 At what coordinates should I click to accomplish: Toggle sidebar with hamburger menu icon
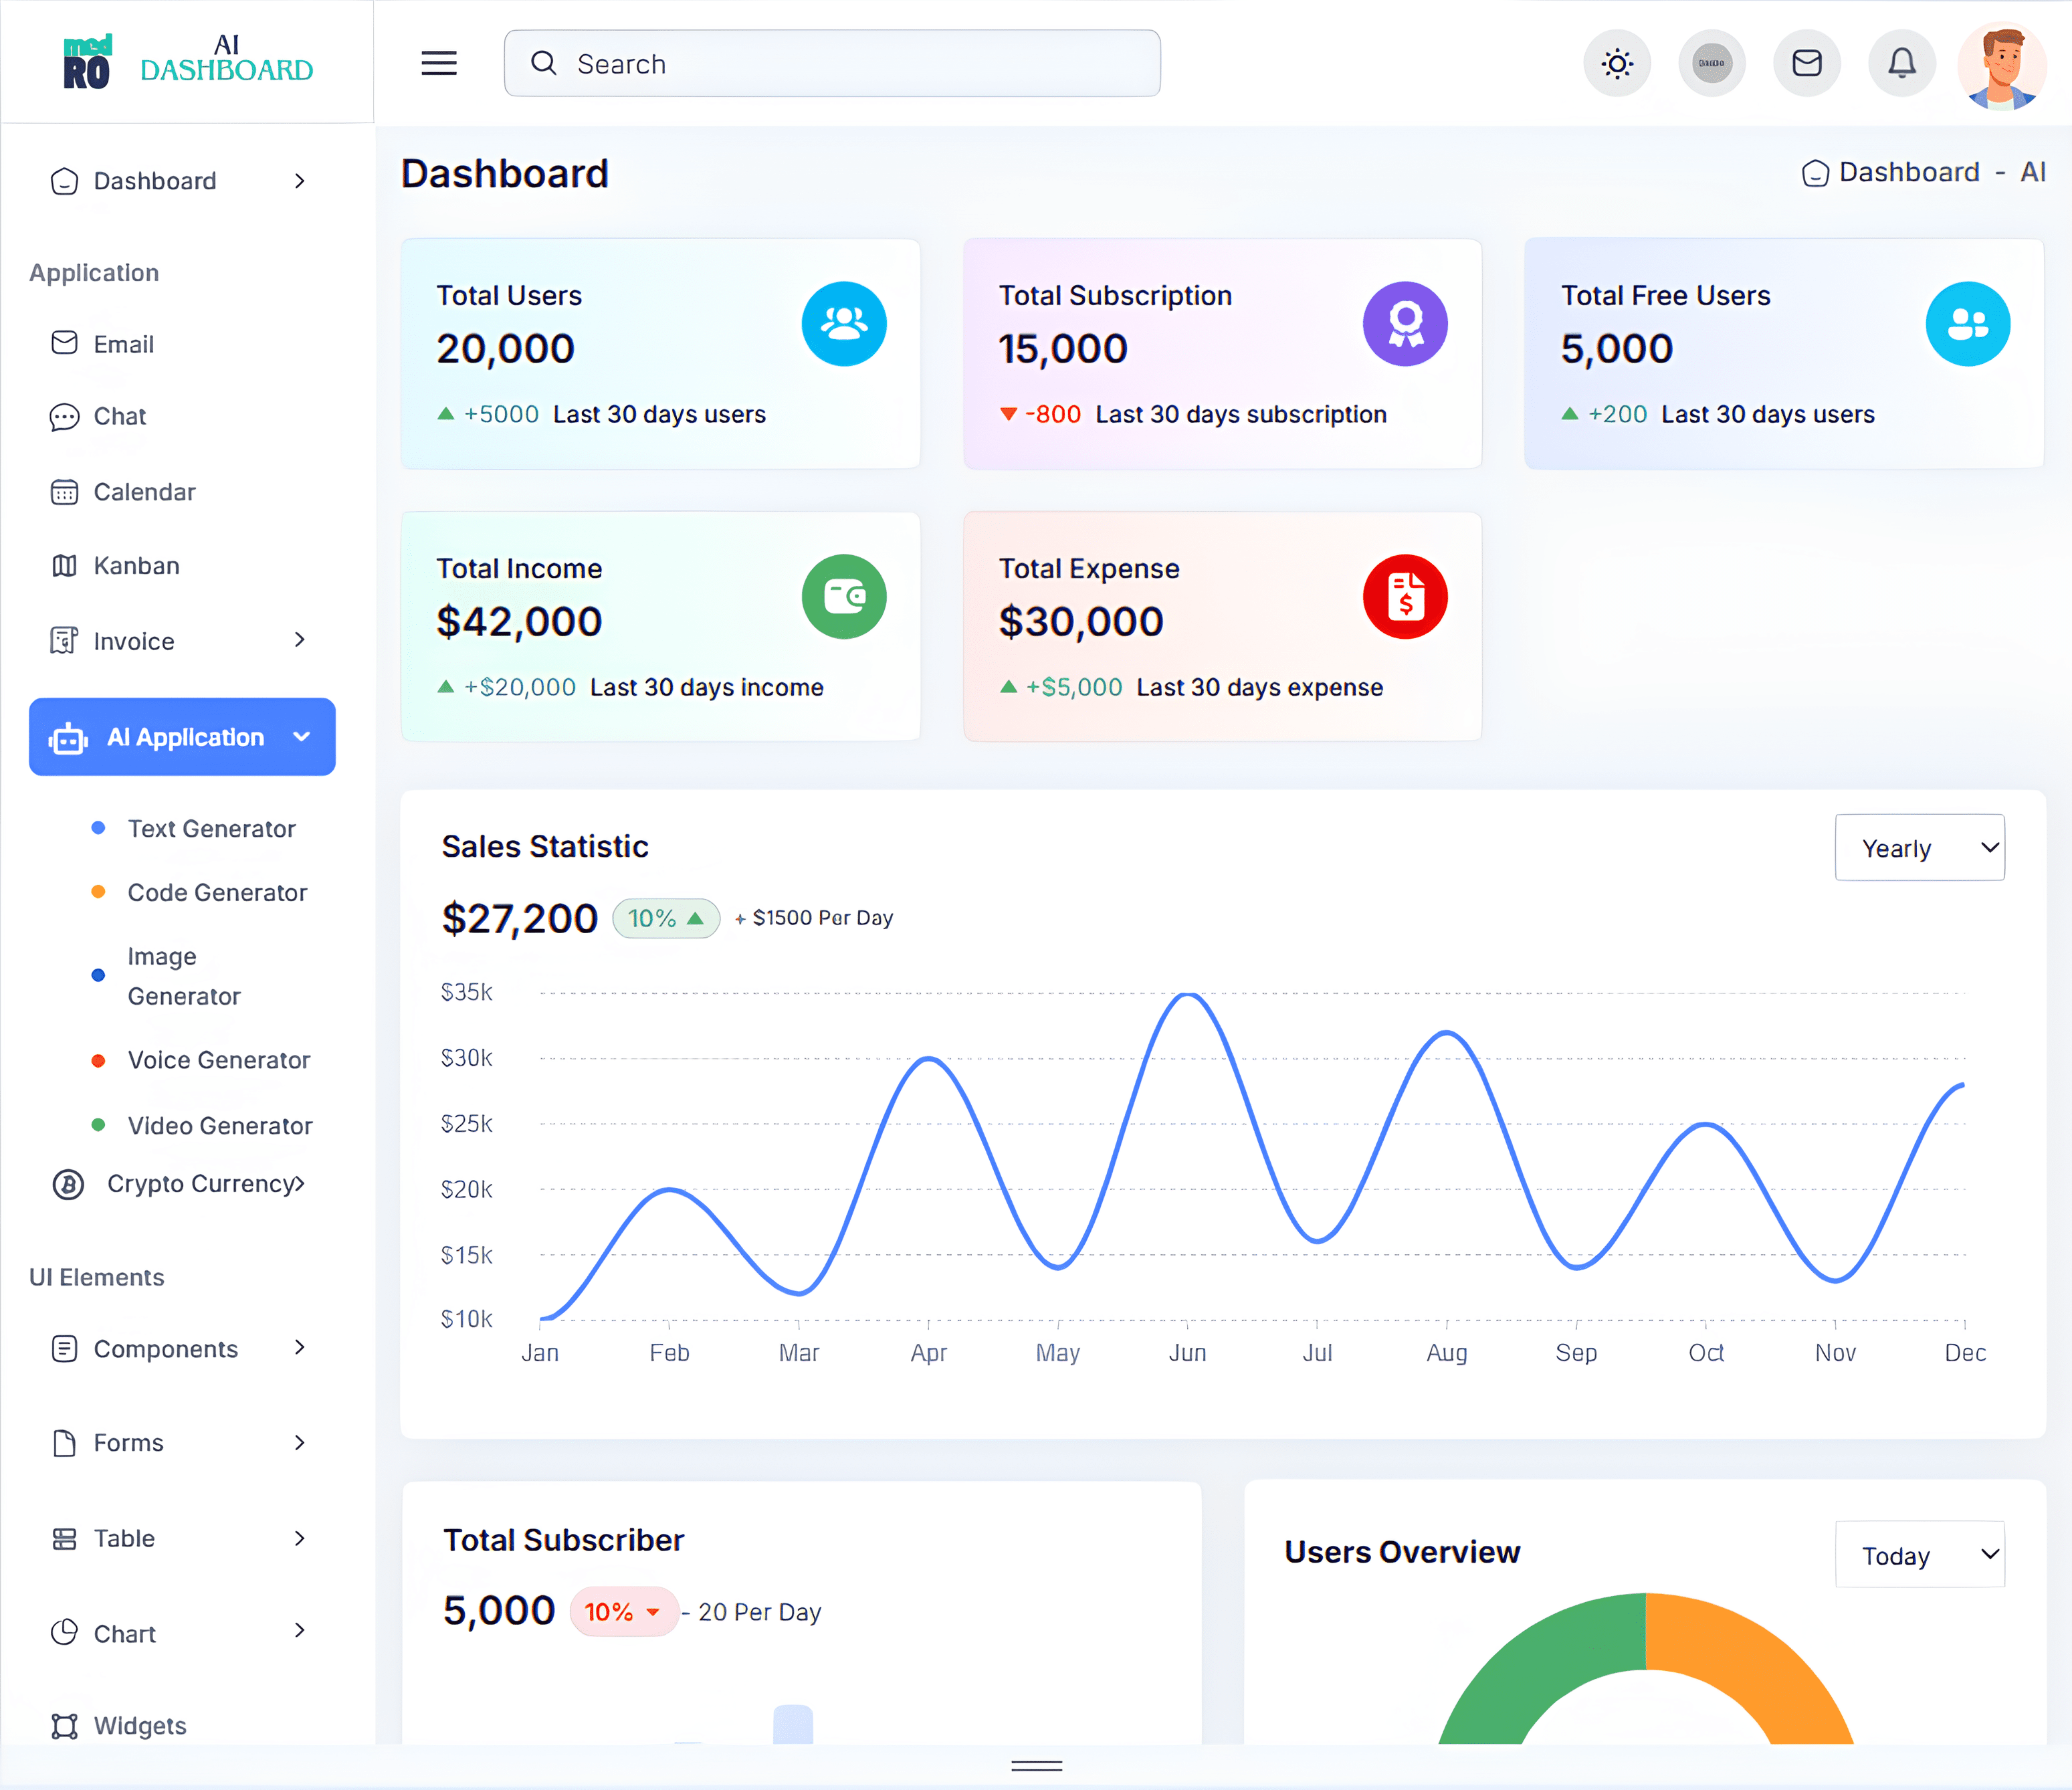pyautogui.click(x=438, y=64)
